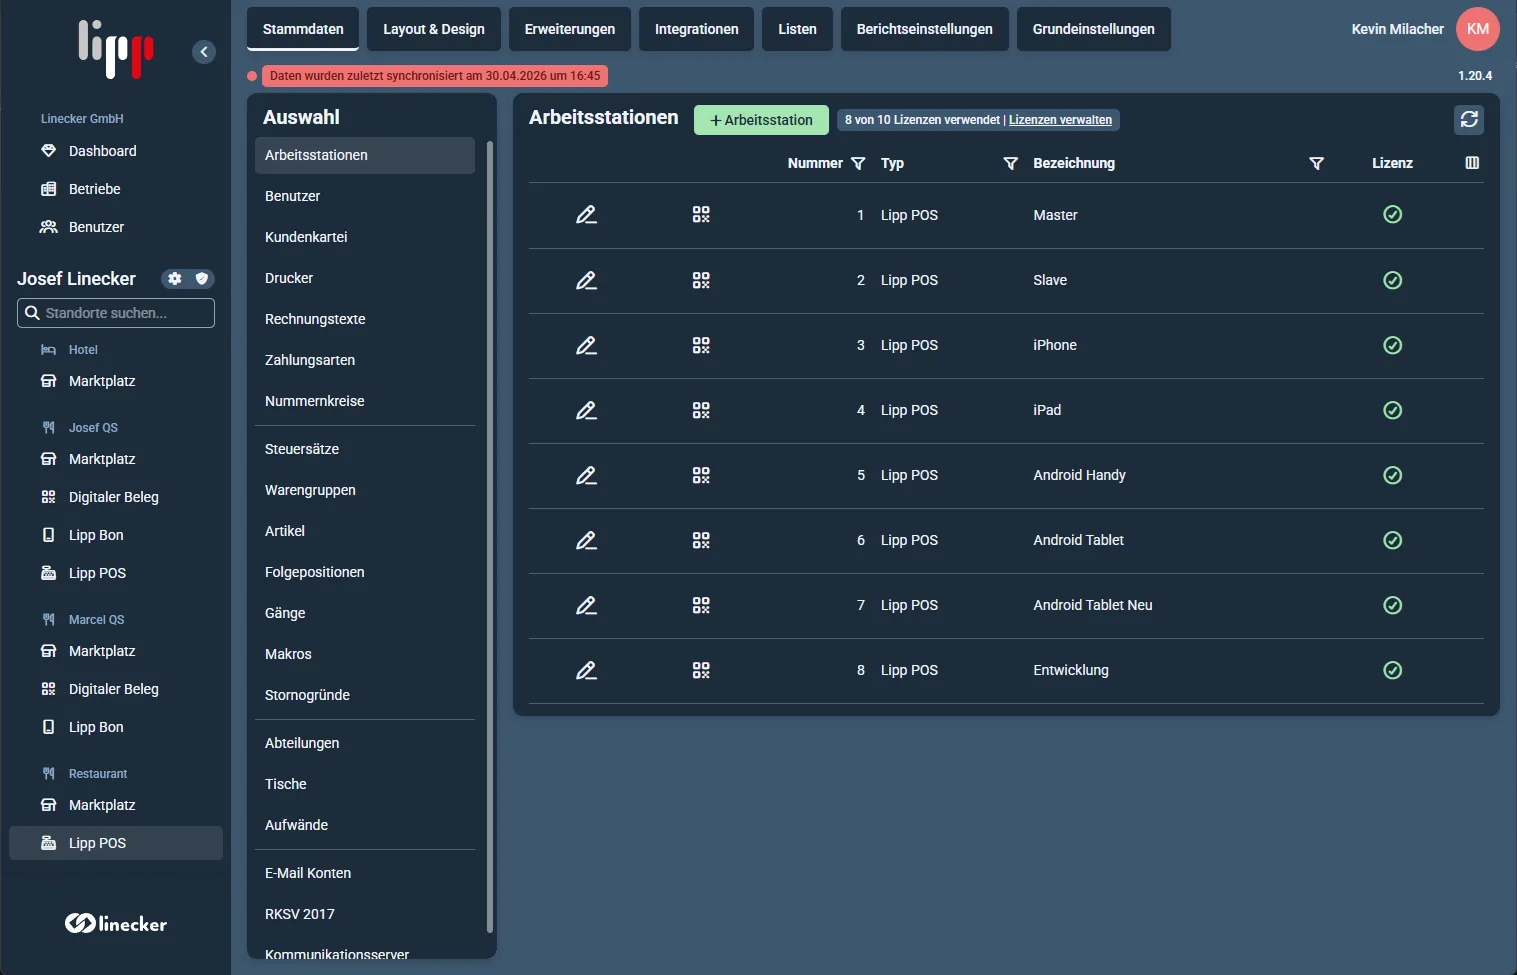Refresh the Arbeitsstationen list
Screen dimensions: 1517x975
pos(1469,120)
